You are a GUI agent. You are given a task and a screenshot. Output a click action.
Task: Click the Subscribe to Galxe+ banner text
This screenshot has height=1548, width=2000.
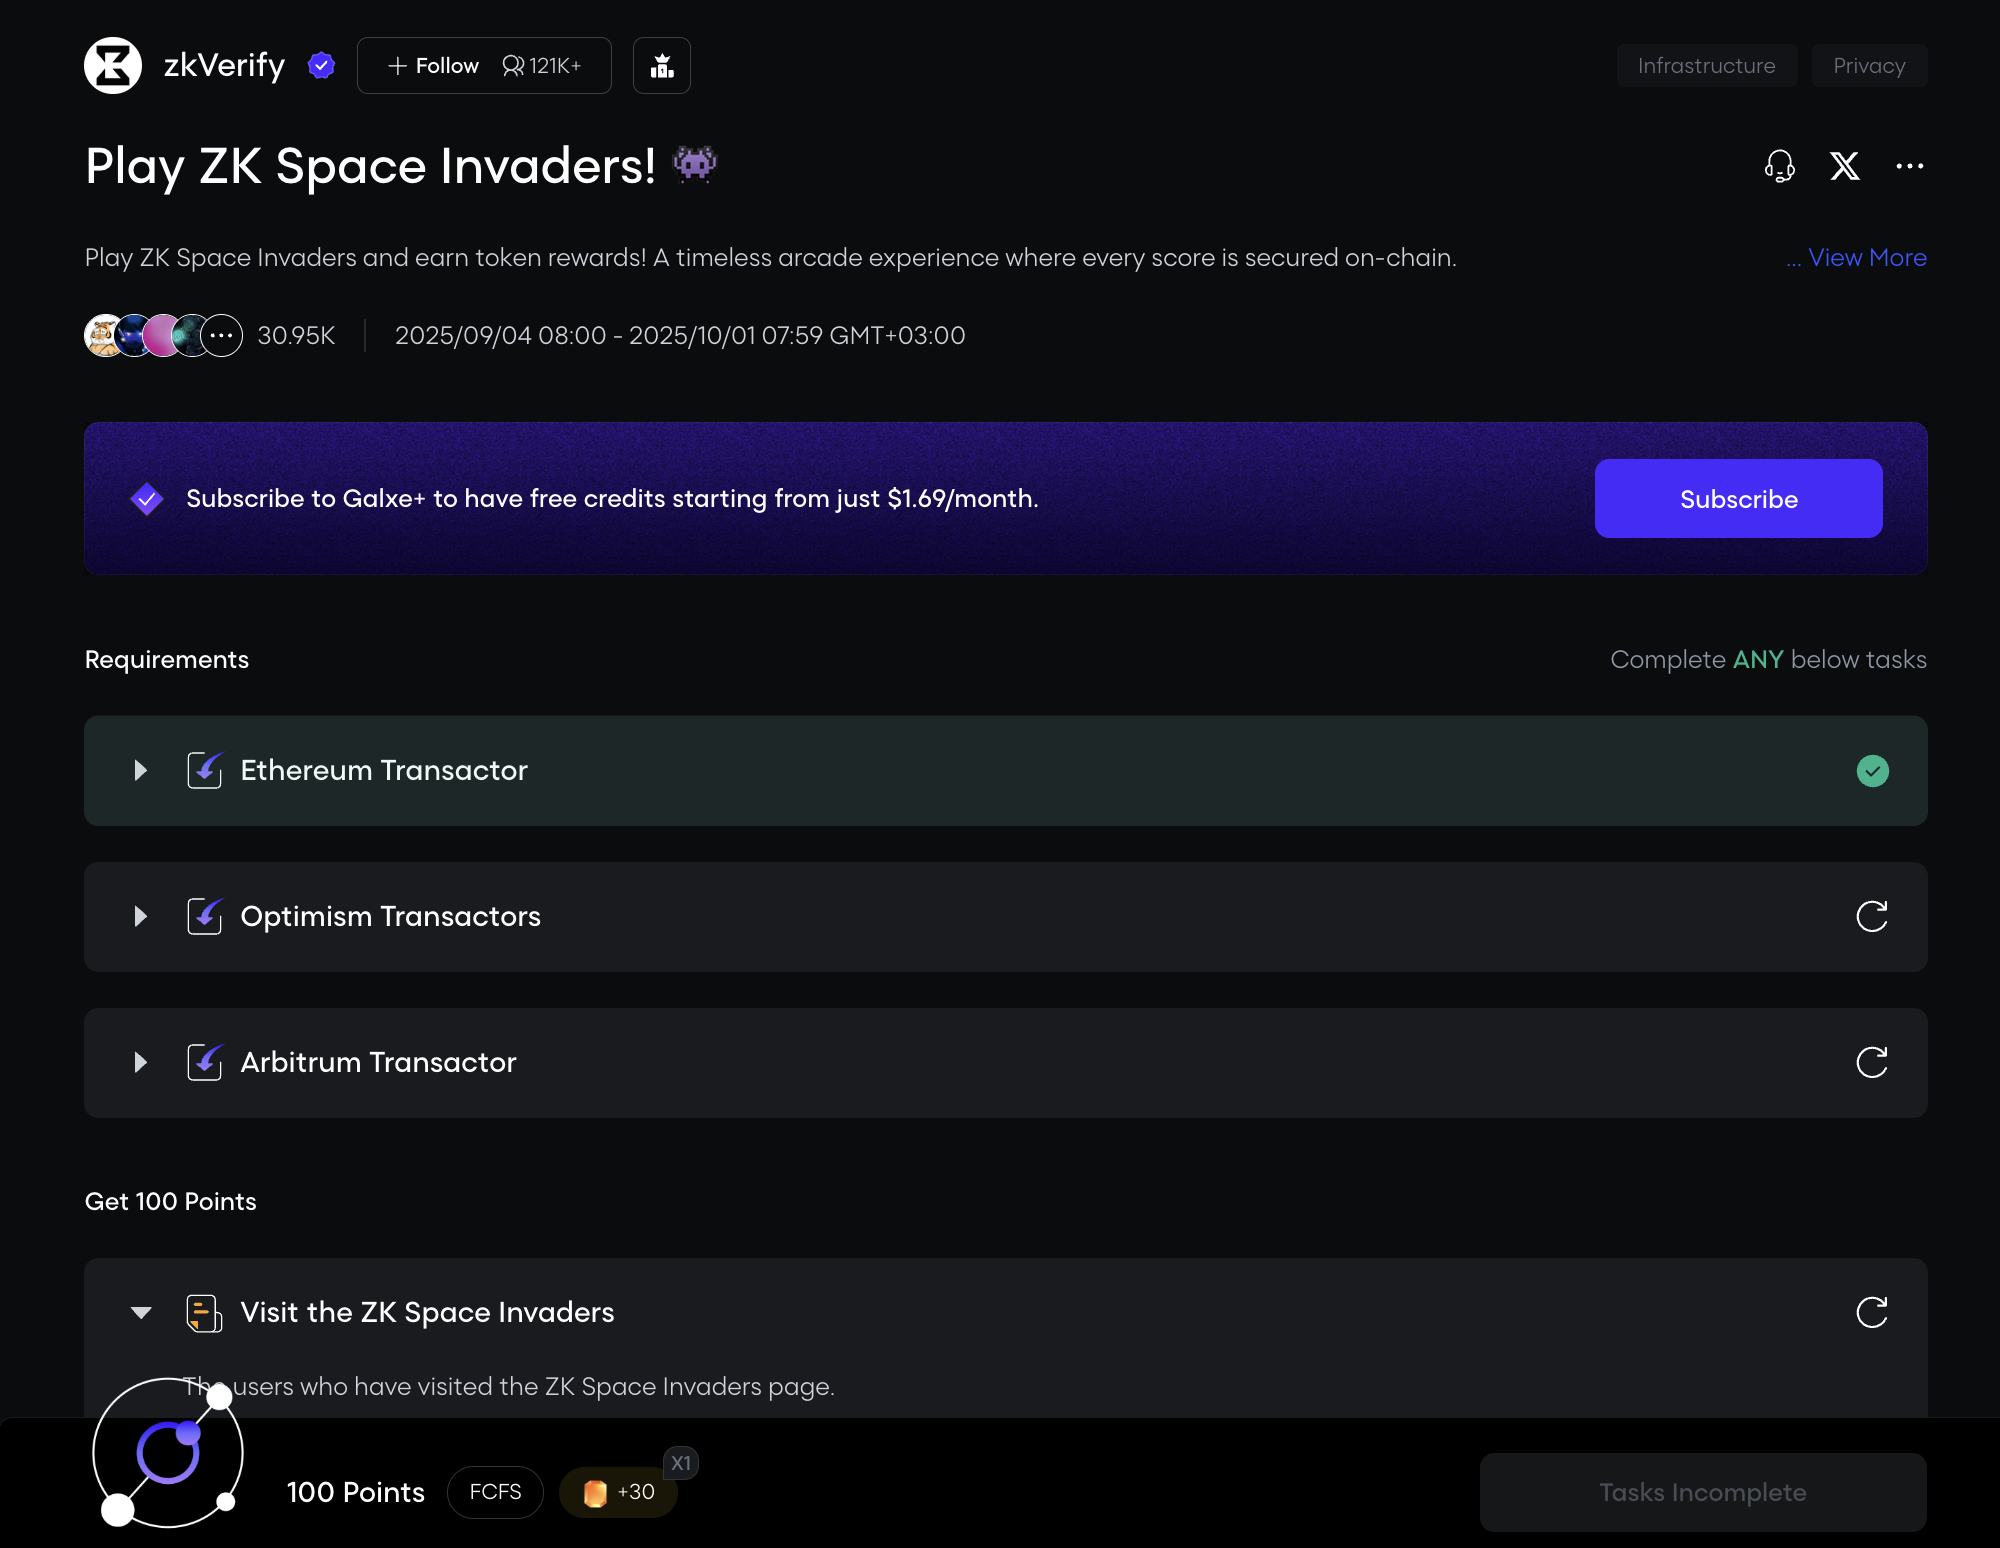pos(612,498)
